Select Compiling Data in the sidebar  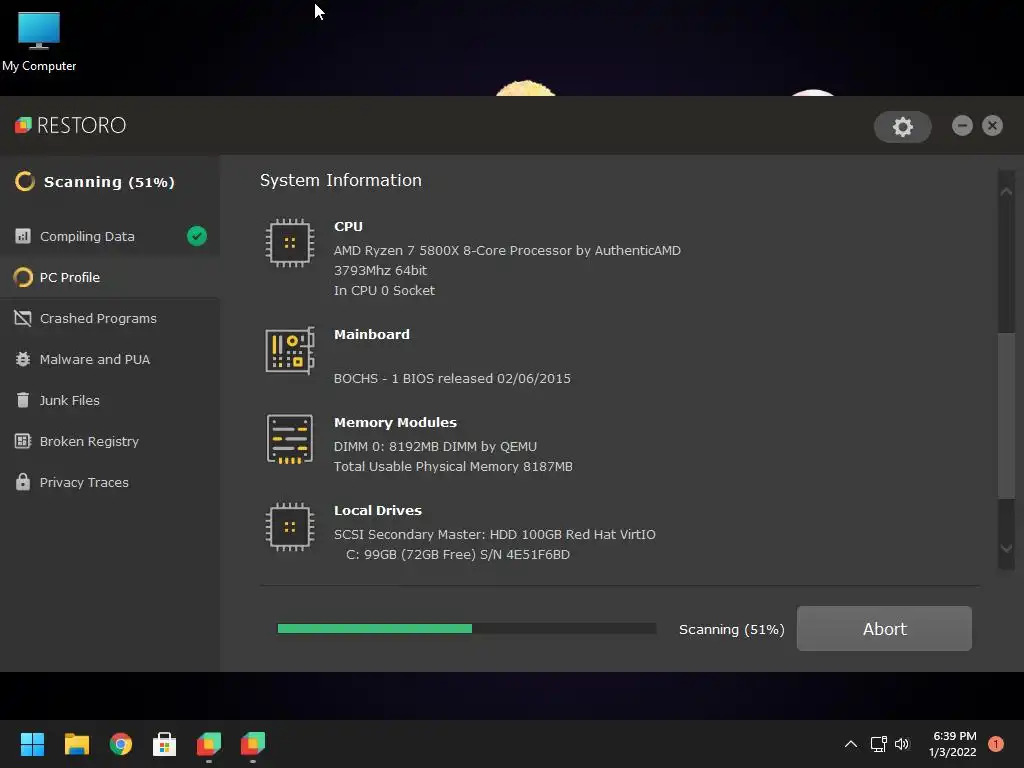point(110,236)
